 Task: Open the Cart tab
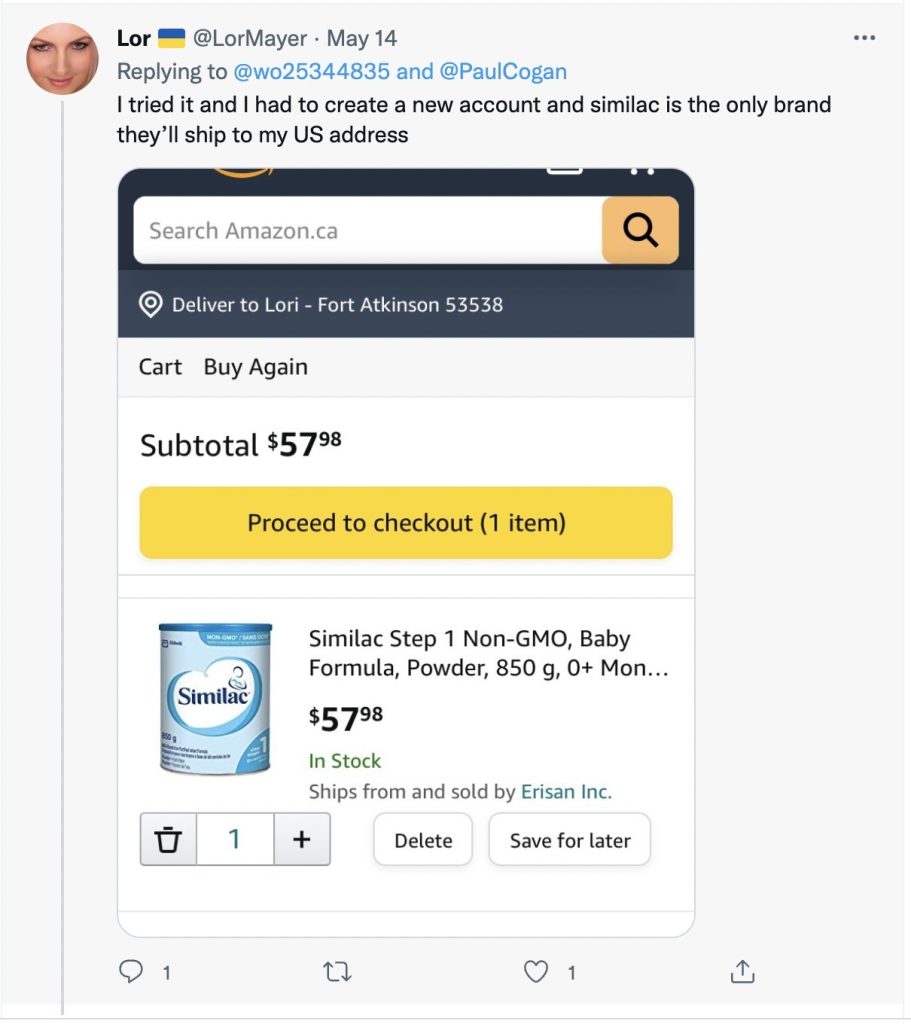tap(160, 367)
